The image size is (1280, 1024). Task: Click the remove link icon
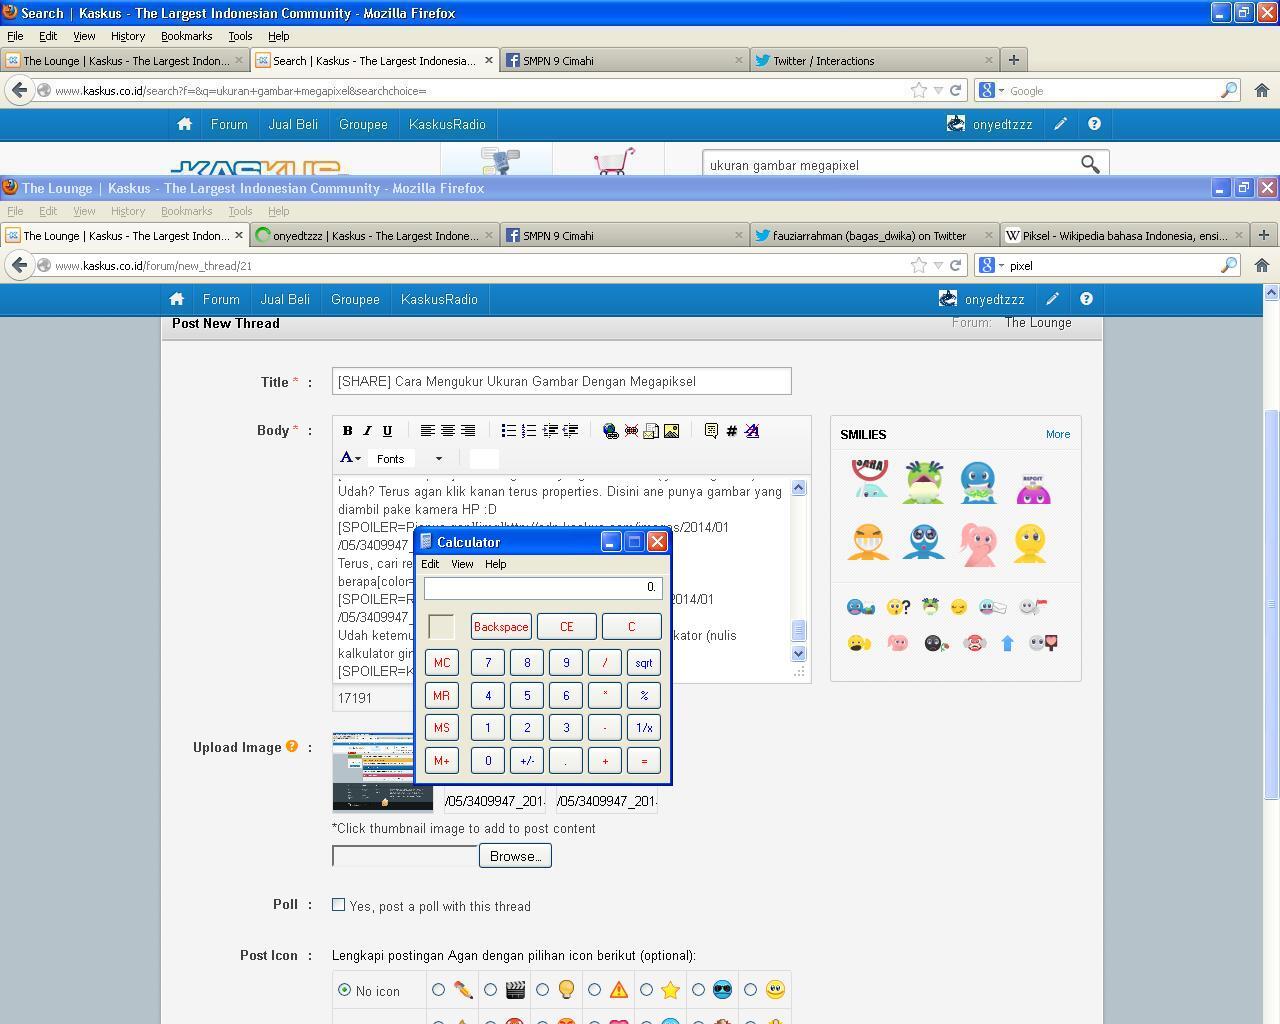tap(631, 431)
